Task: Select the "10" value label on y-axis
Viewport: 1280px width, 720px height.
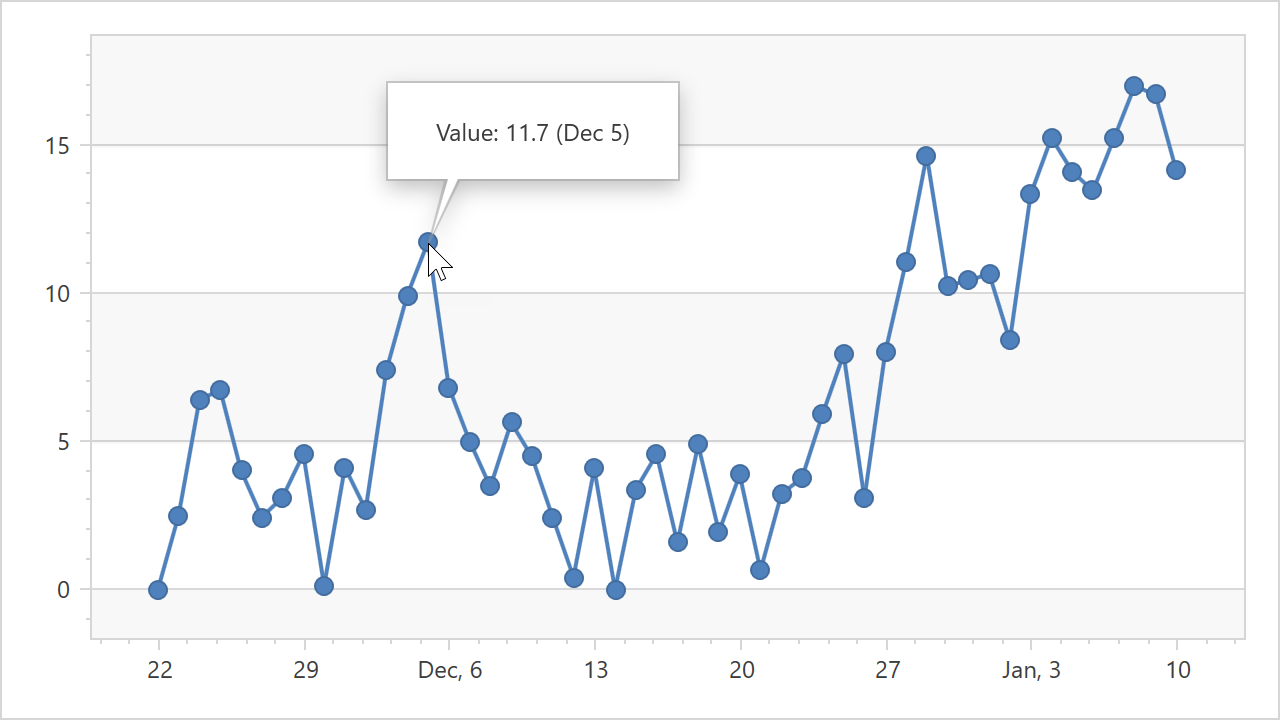Action: pyautogui.click(x=58, y=294)
